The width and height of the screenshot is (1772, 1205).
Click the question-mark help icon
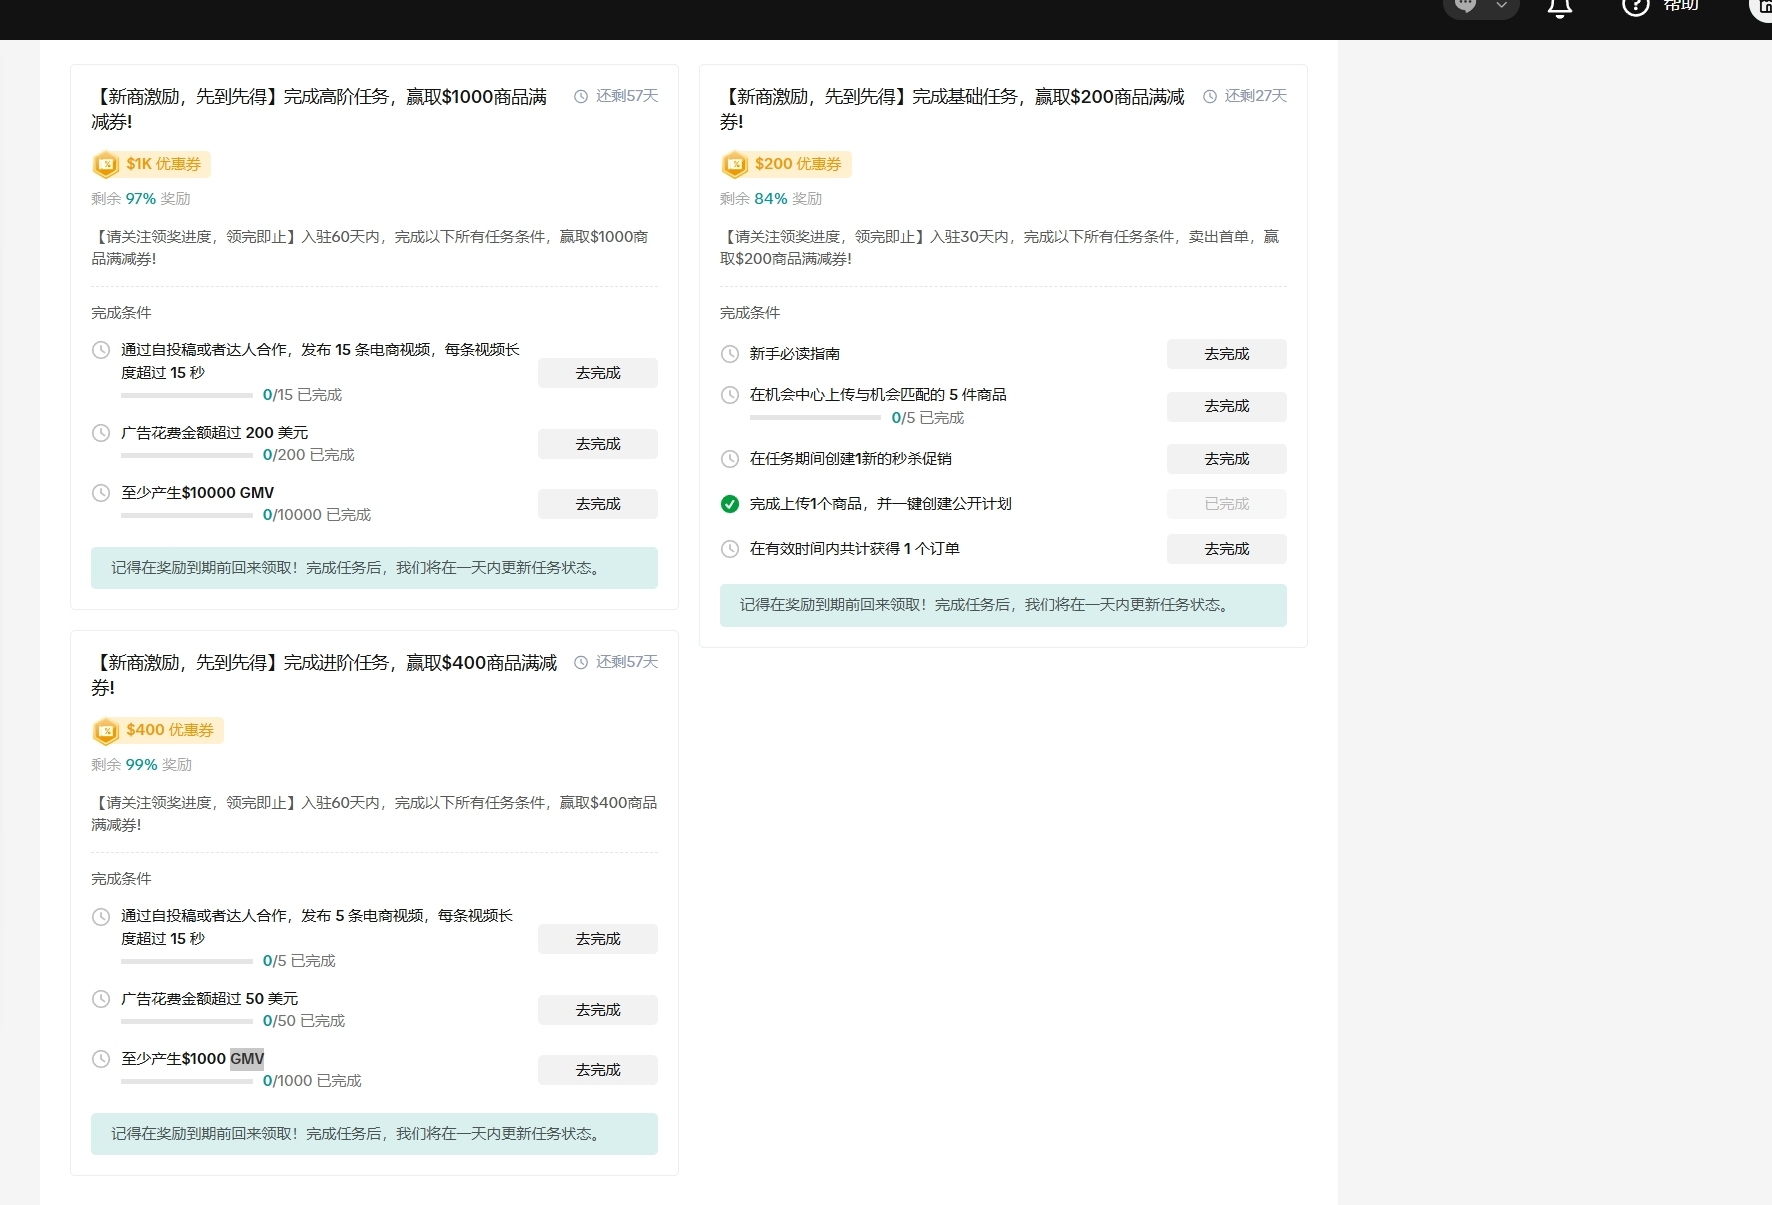[1635, 6]
